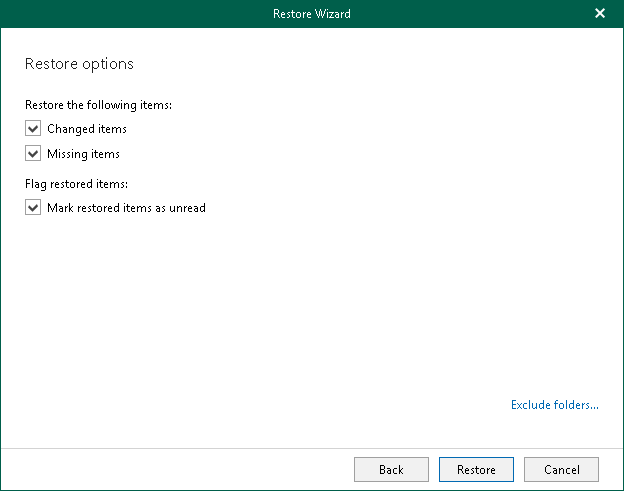Close the Restore Wizard window
The width and height of the screenshot is (624, 491).
600,13
